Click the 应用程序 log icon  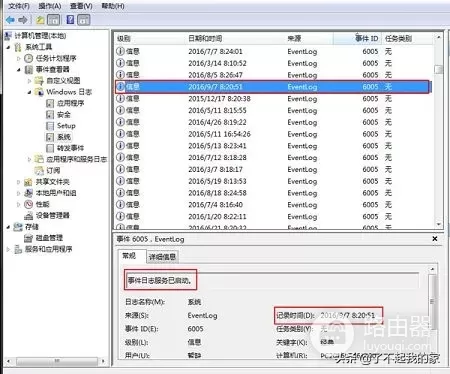[50, 103]
